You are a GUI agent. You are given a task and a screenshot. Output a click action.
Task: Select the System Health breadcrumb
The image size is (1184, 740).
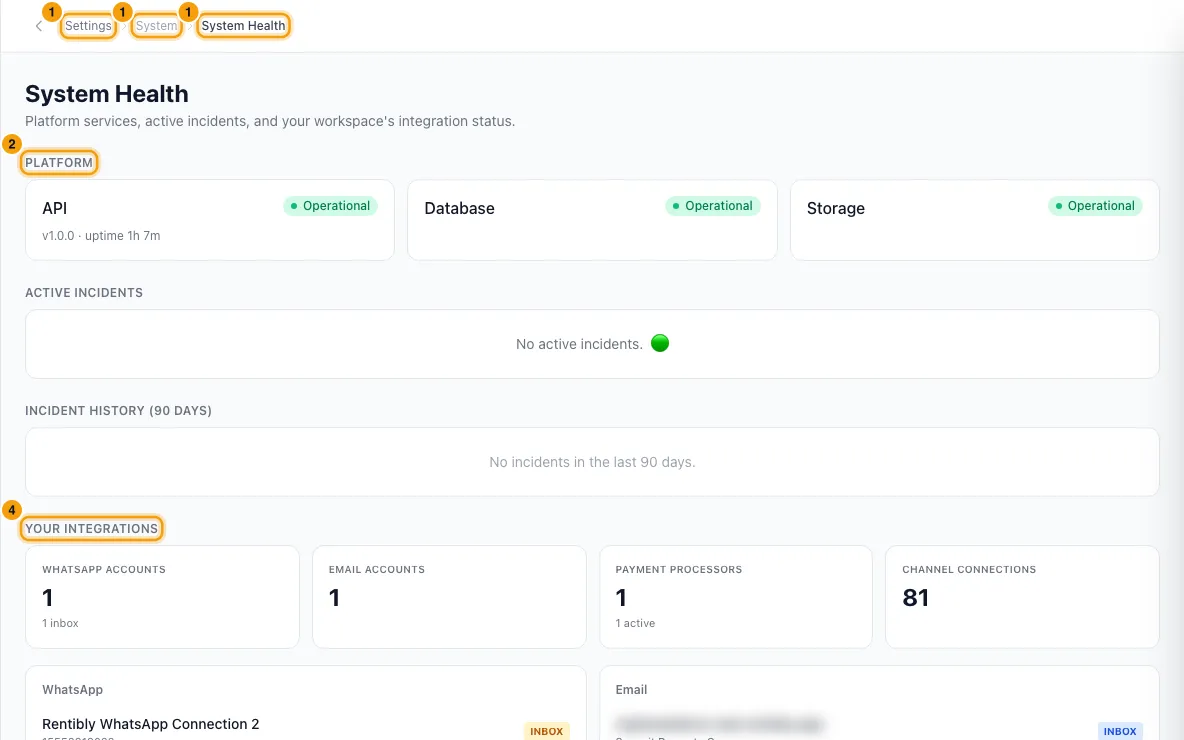point(243,26)
